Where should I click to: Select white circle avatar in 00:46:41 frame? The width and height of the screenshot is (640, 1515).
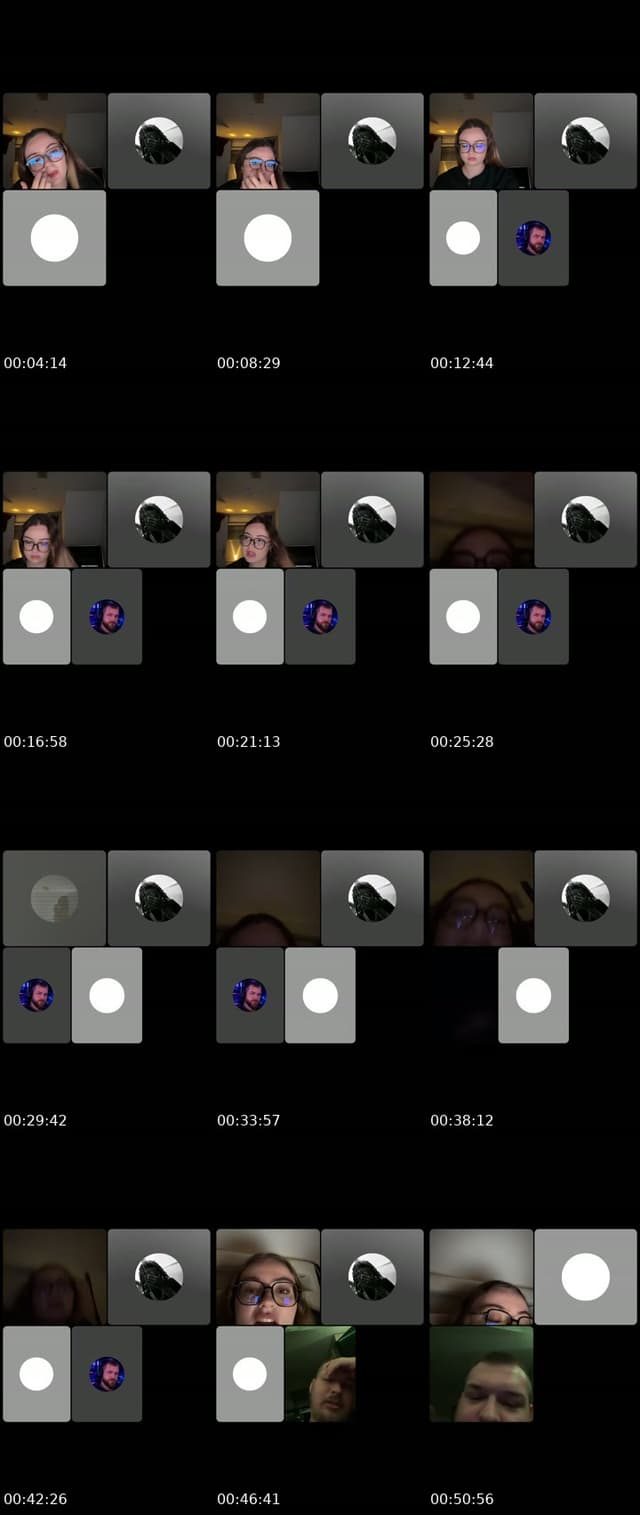tap(250, 1374)
